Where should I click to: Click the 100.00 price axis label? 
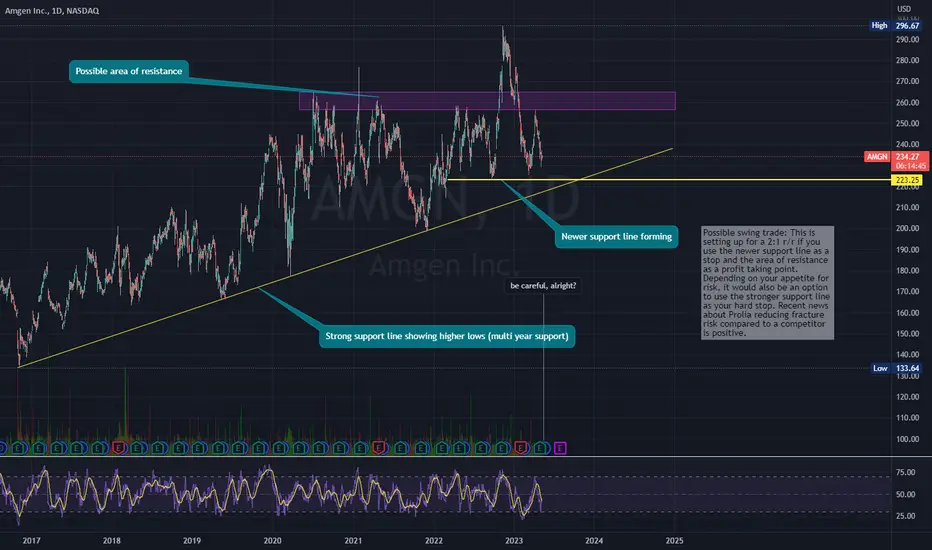[907, 439]
